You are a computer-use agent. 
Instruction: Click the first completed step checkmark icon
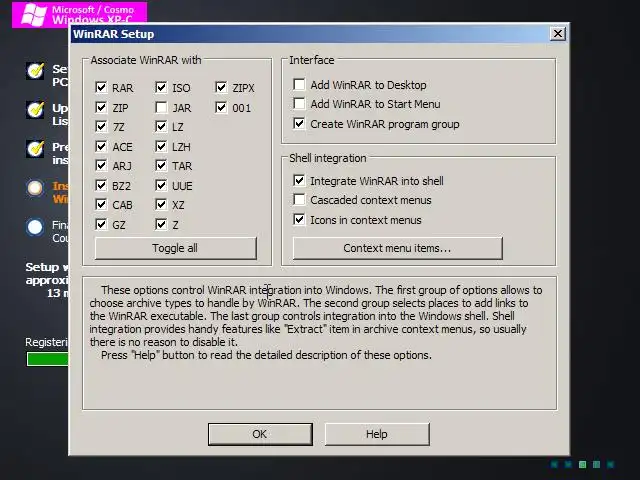coord(36,71)
